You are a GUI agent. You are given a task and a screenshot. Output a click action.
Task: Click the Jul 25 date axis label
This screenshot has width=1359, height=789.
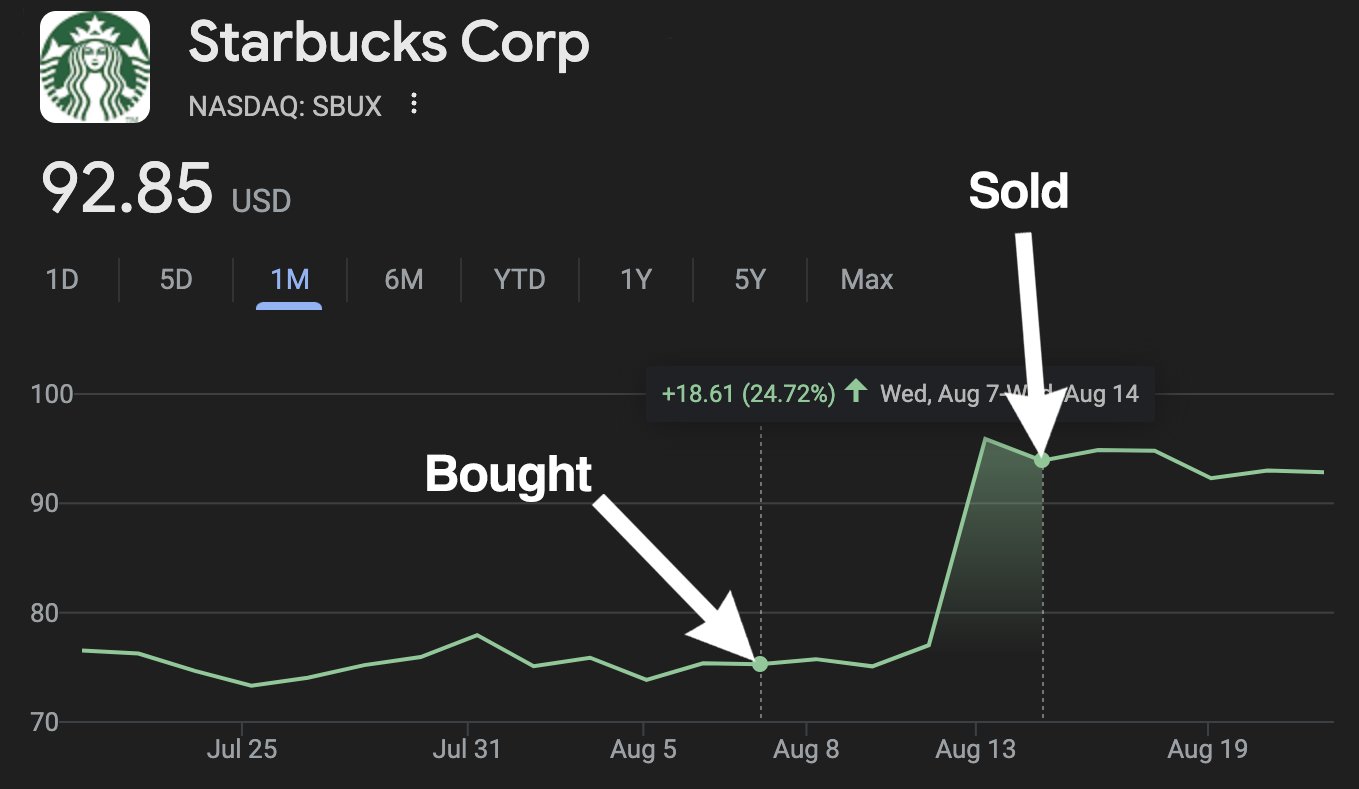pyautogui.click(x=242, y=749)
